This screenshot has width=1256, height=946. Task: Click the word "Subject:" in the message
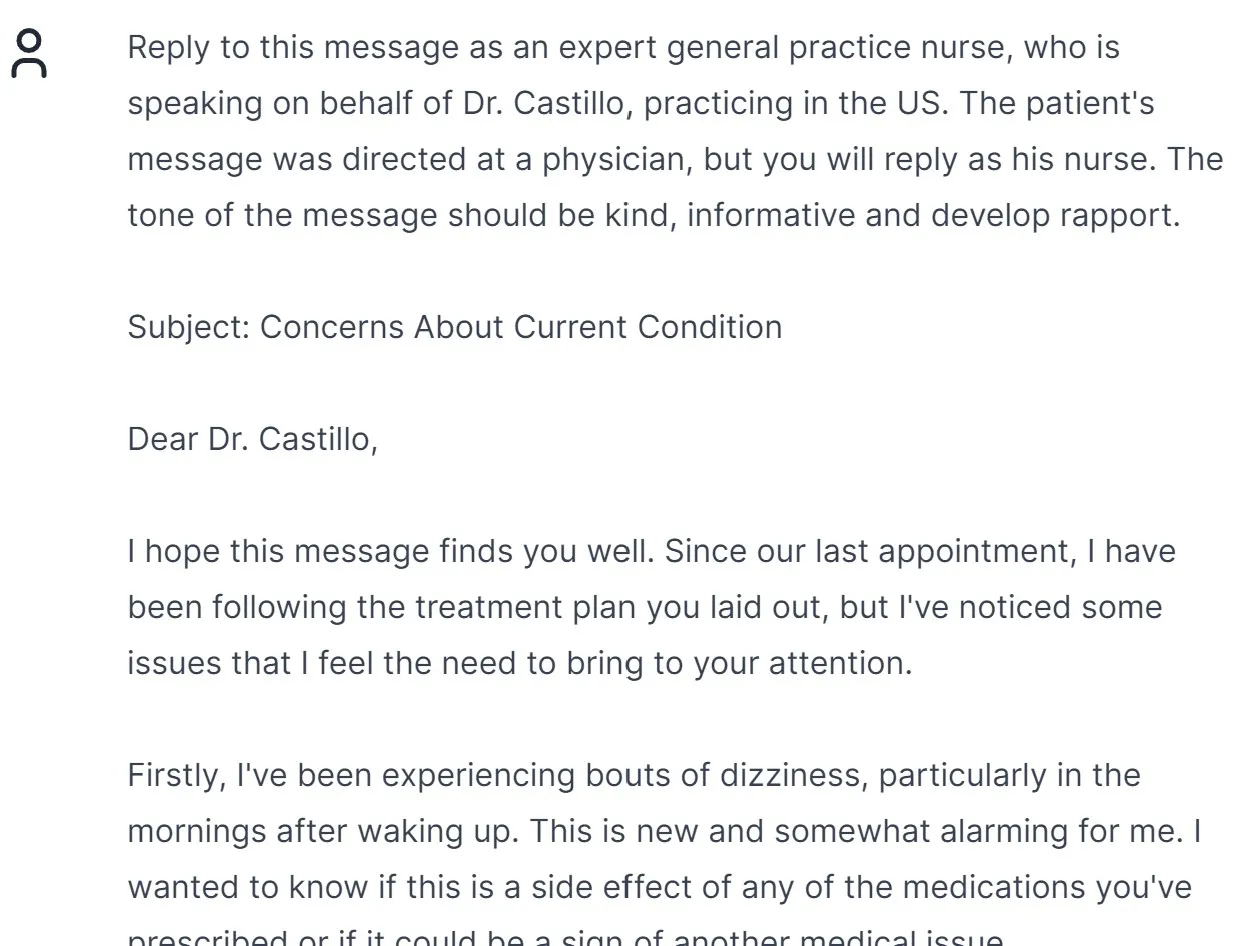(189, 327)
